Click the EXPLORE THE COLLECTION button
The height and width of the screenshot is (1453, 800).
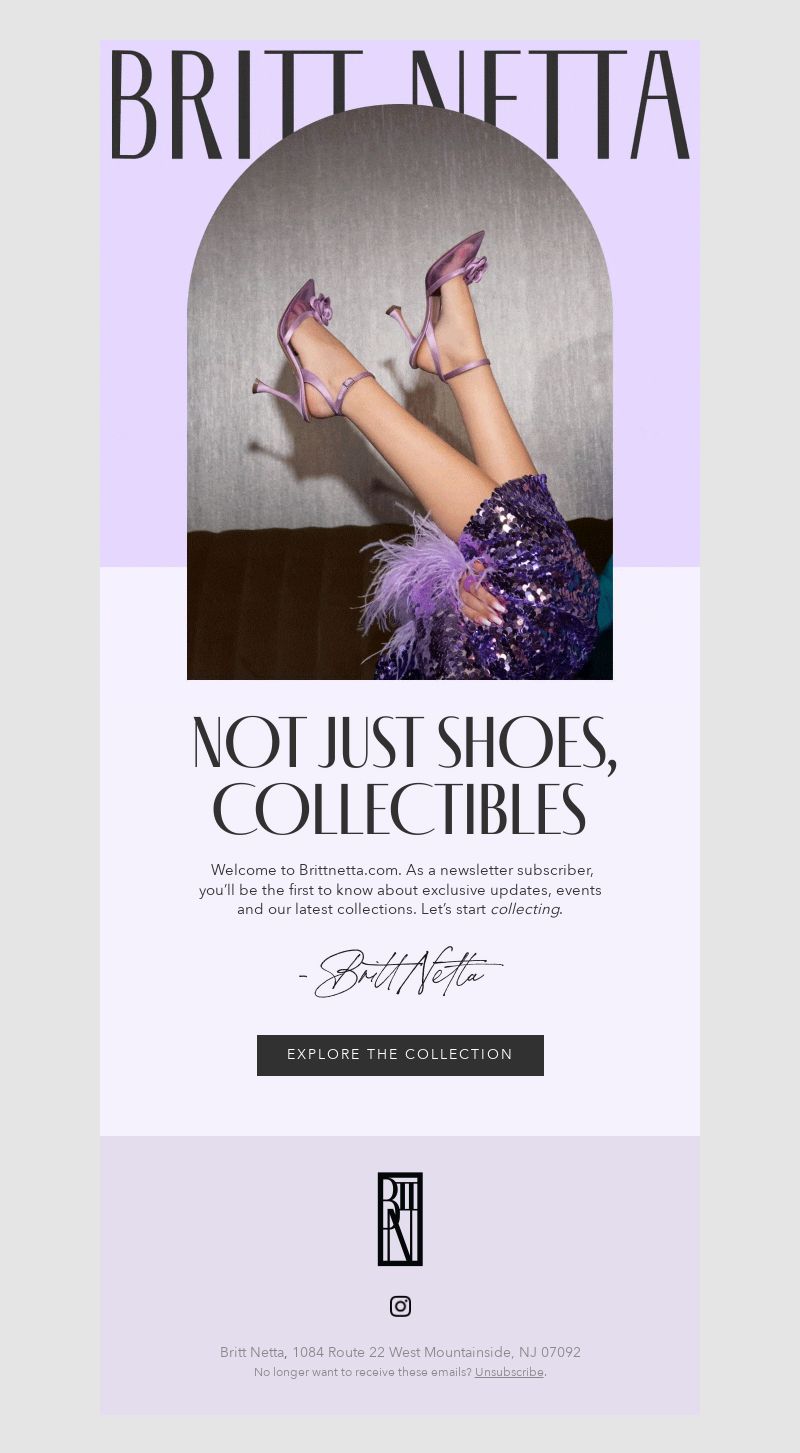tap(400, 1055)
